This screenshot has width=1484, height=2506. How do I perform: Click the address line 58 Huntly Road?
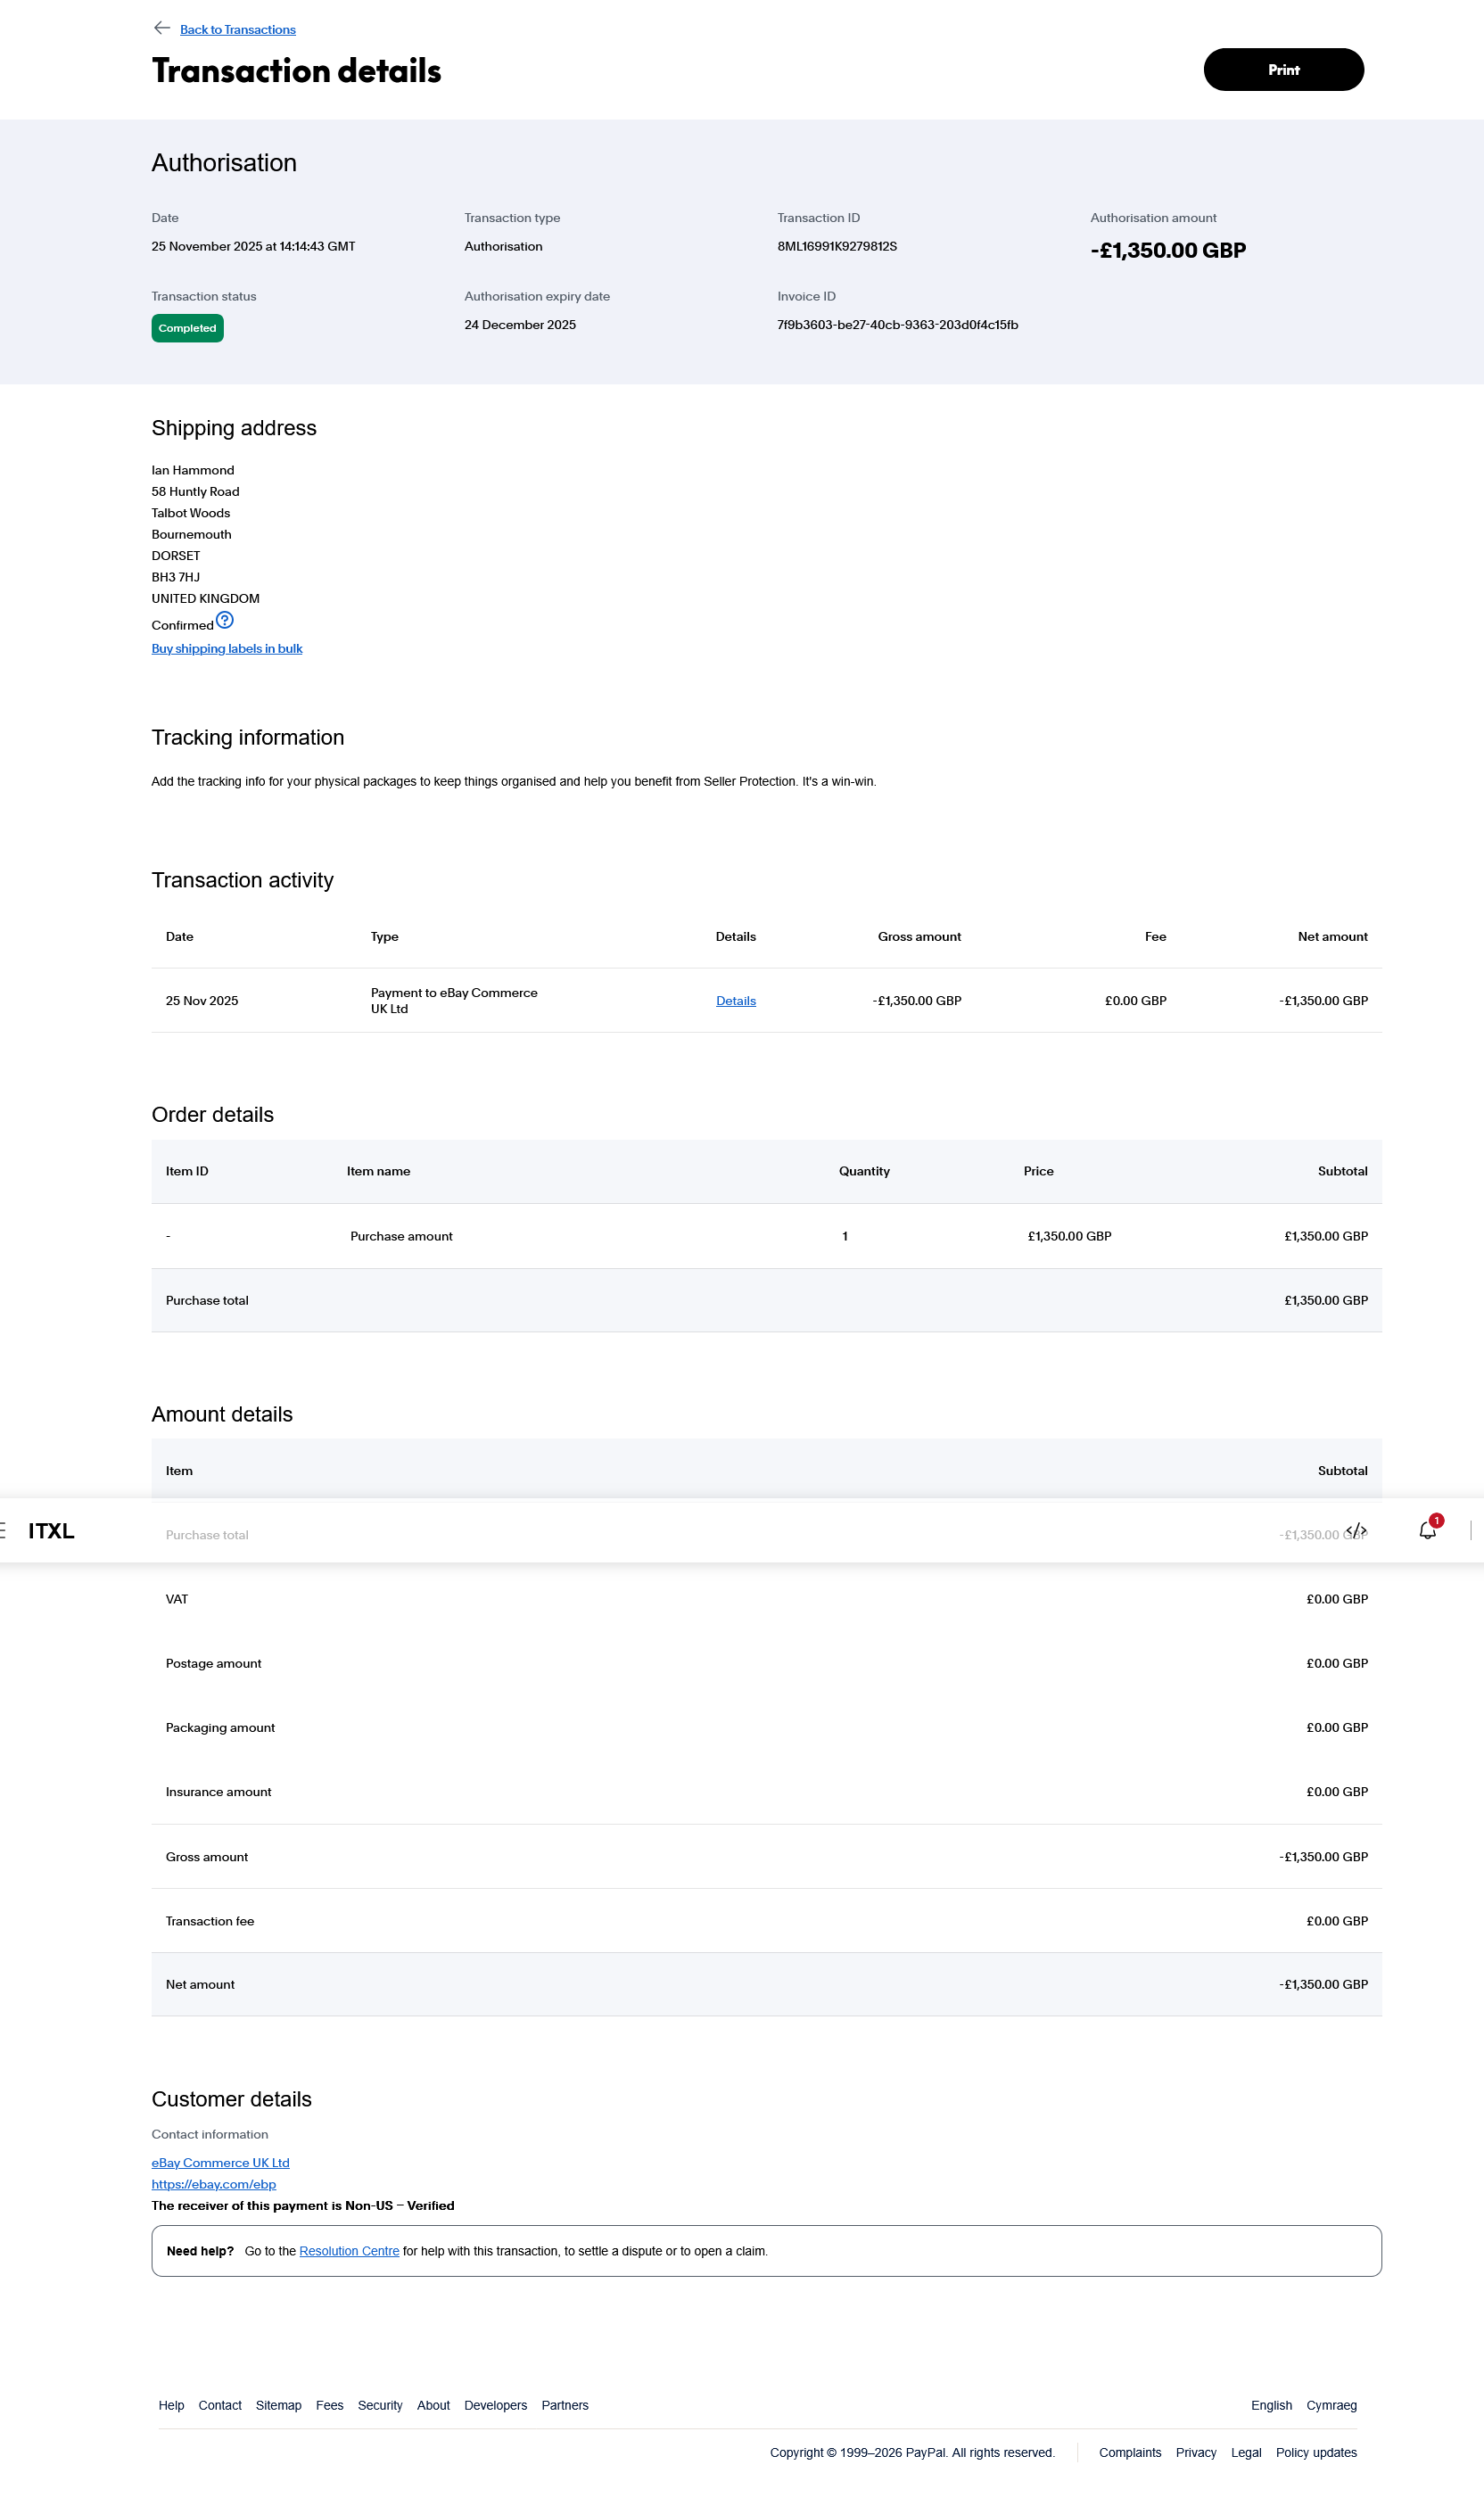click(196, 492)
